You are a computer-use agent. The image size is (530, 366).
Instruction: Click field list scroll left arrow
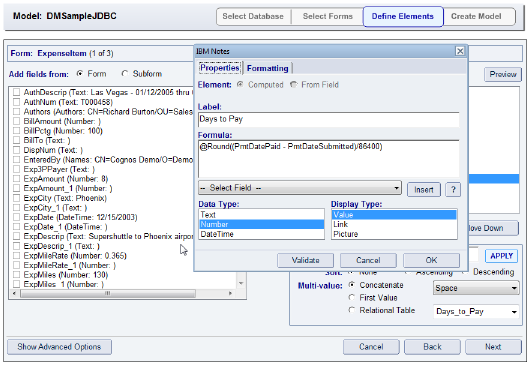point(14,293)
